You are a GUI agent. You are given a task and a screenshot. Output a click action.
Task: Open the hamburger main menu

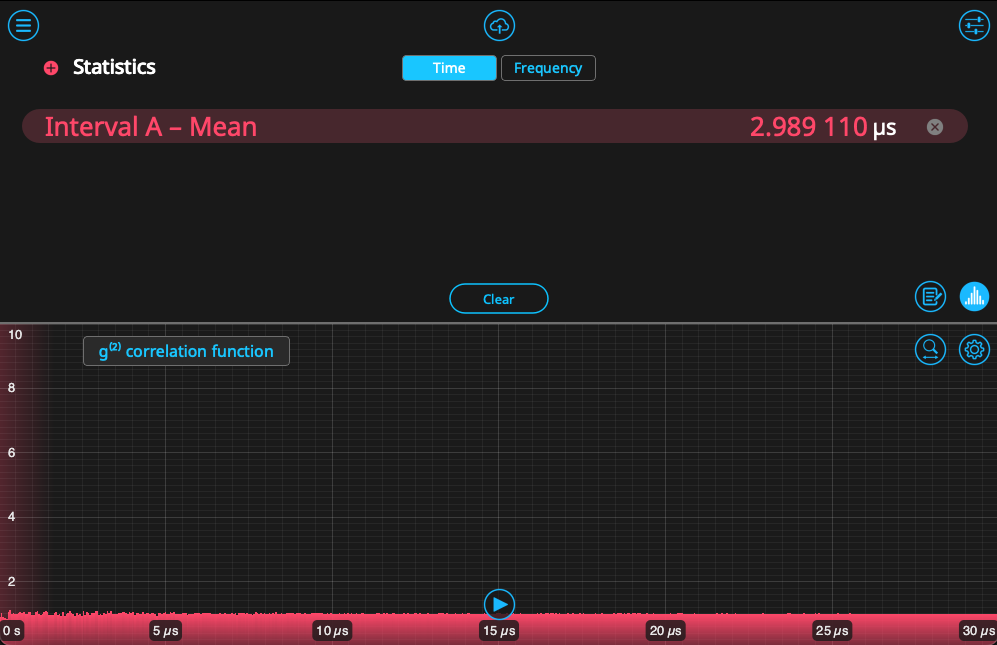pos(23,26)
